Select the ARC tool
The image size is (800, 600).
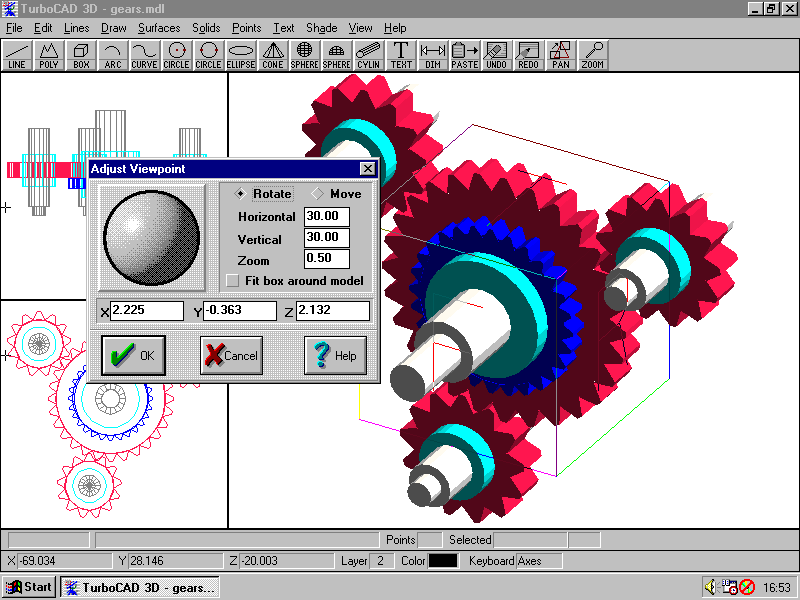coord(113,55)
